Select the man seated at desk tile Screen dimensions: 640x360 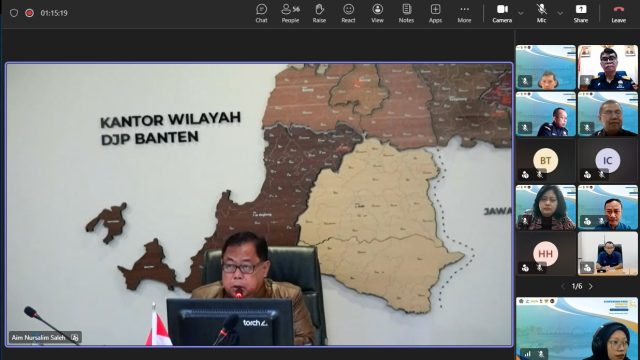(608, 253)
